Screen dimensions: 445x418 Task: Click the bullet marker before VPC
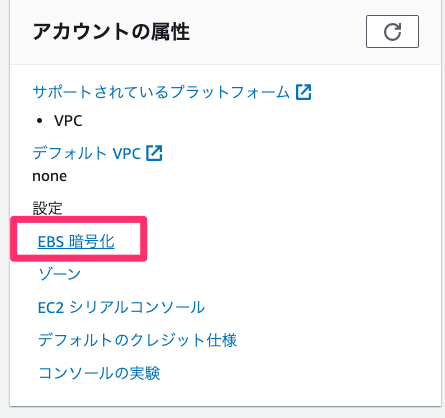click(x=40, y=121)
